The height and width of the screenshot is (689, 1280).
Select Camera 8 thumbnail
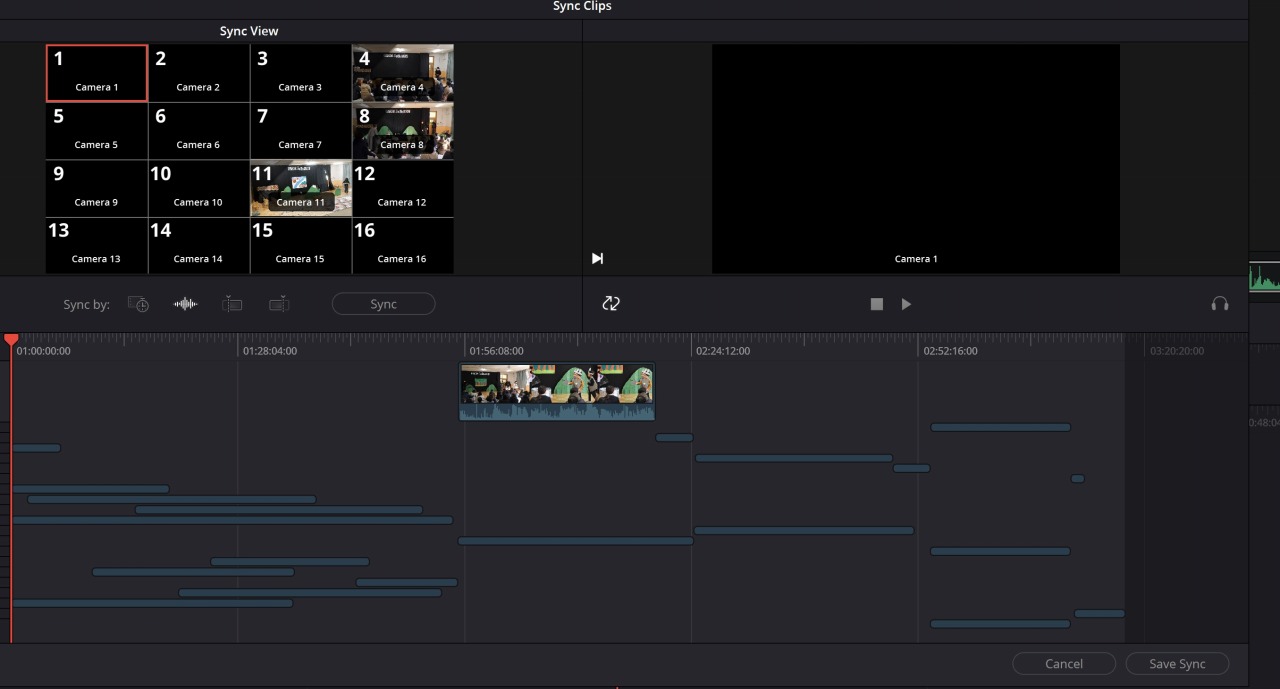(x=403, y=131)
